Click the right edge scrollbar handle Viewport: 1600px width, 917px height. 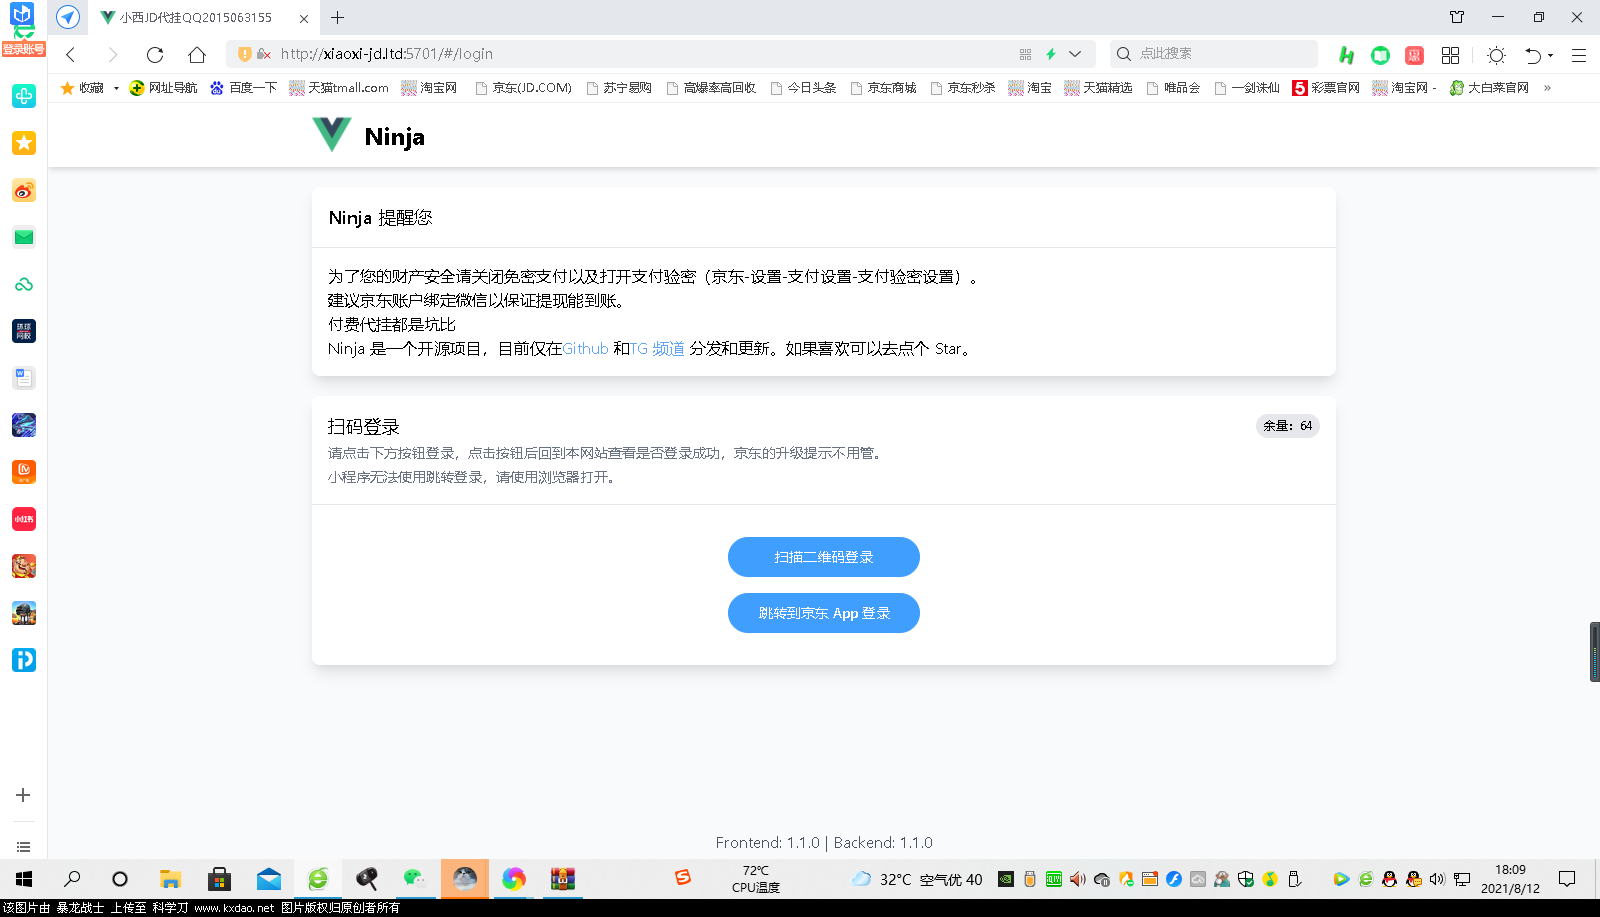coord(1595,652)
